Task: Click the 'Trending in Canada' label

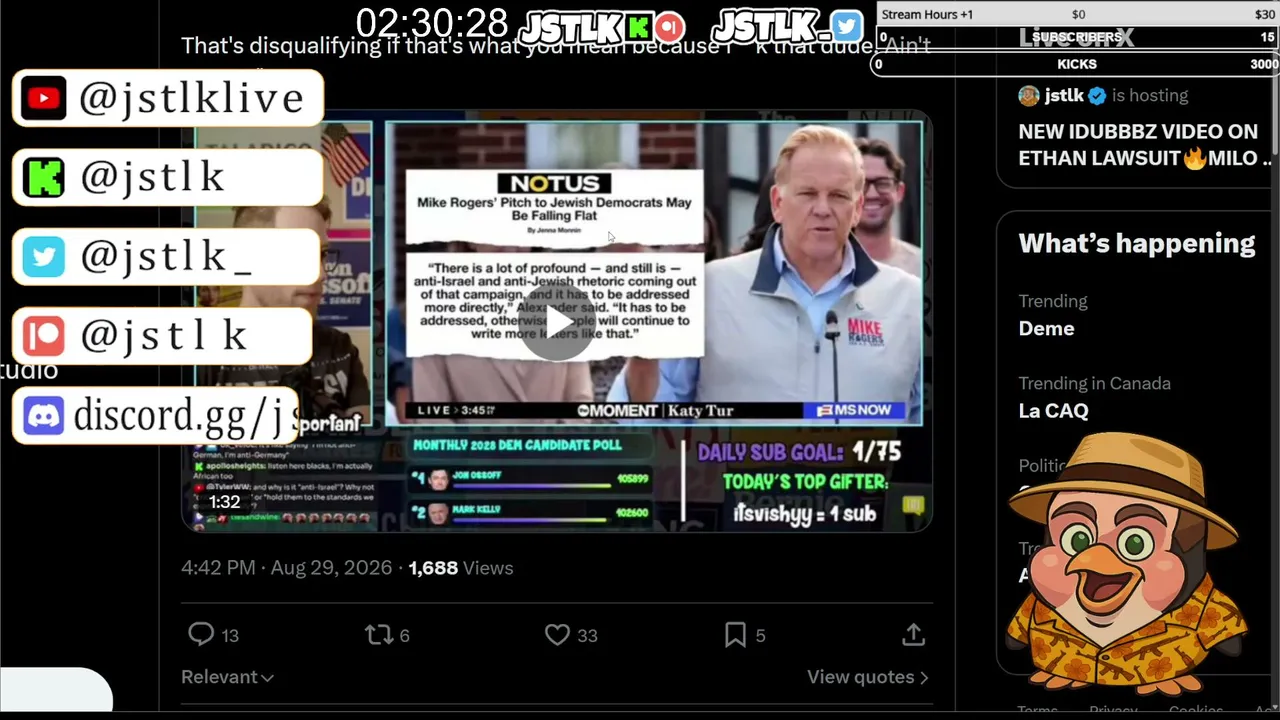Action: point(1094,383)
